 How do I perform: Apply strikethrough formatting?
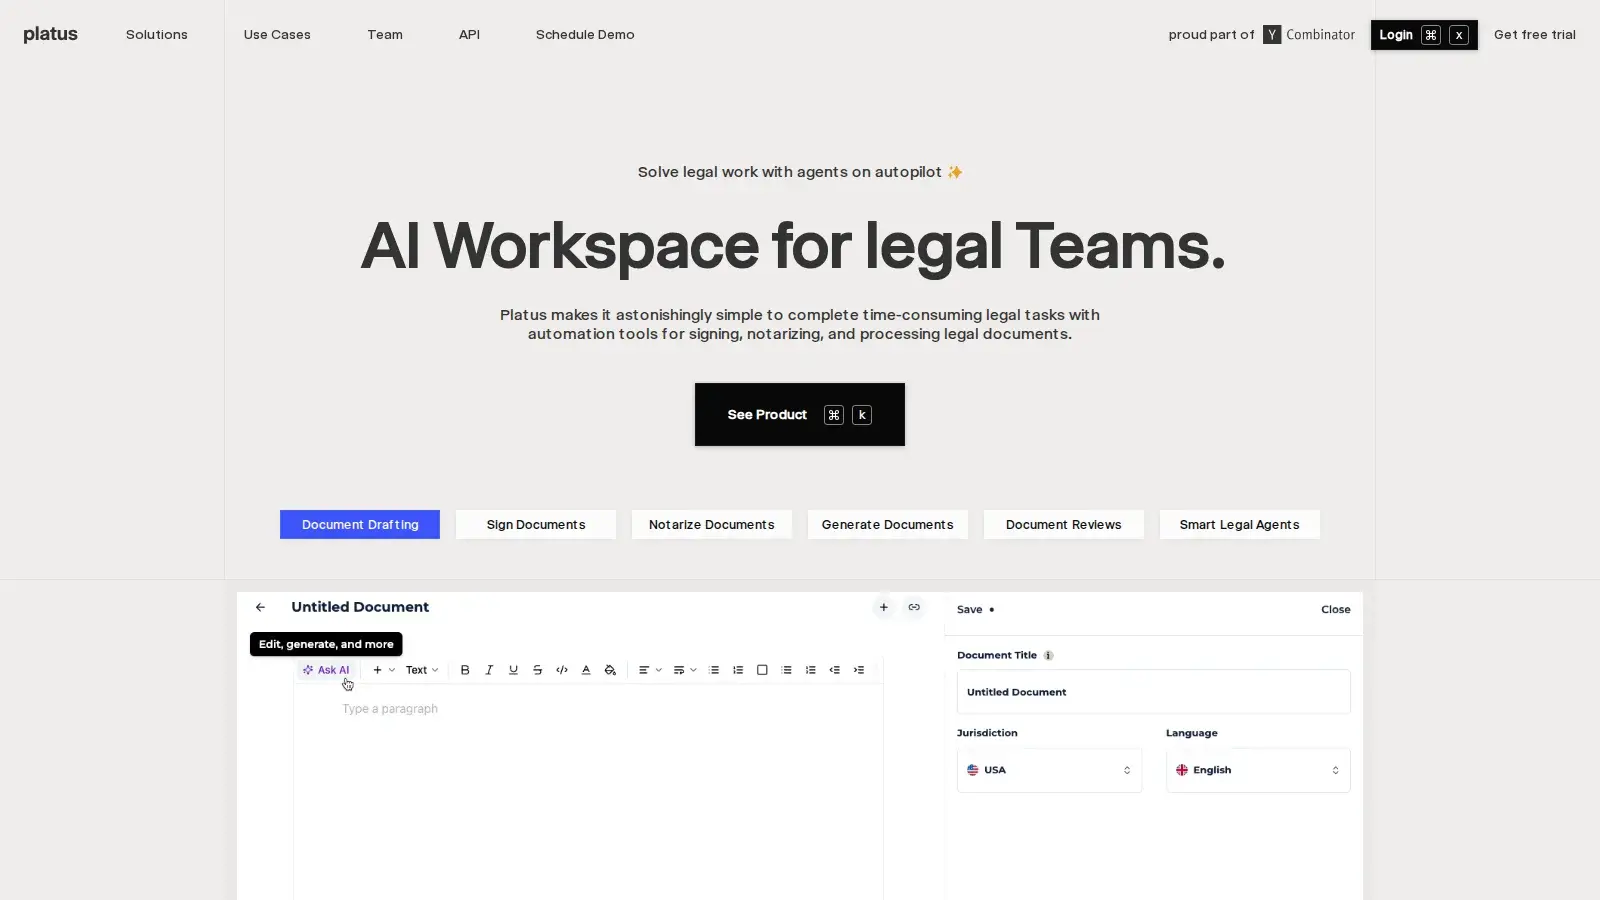tap(537, 670)
